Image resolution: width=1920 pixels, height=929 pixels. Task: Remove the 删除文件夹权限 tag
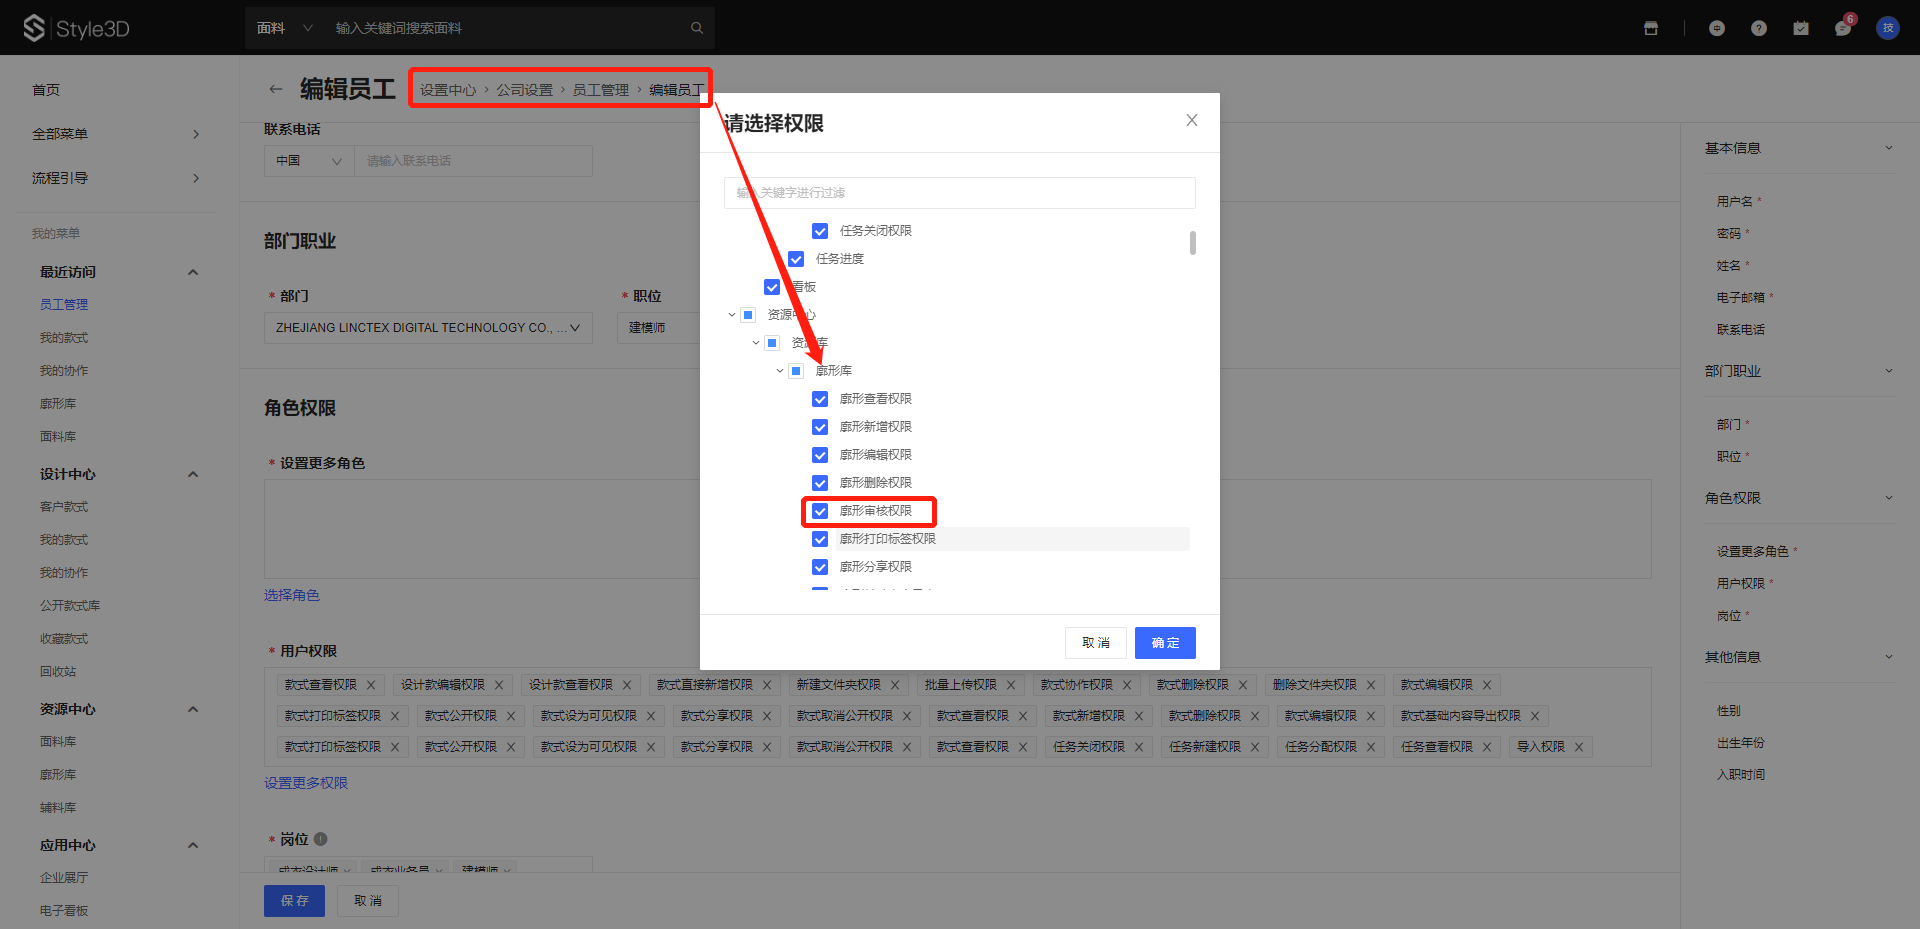pos(1371,685)
